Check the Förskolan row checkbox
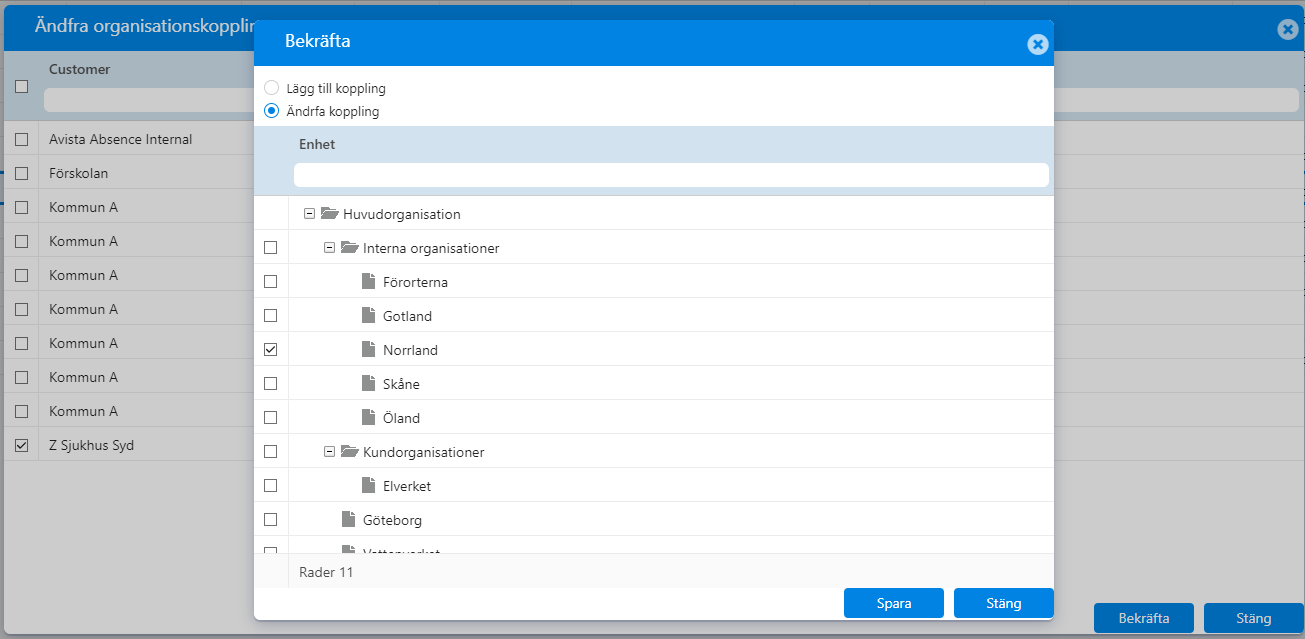The width and height of the screenshot is (1305, 639). tap(21, 173)
